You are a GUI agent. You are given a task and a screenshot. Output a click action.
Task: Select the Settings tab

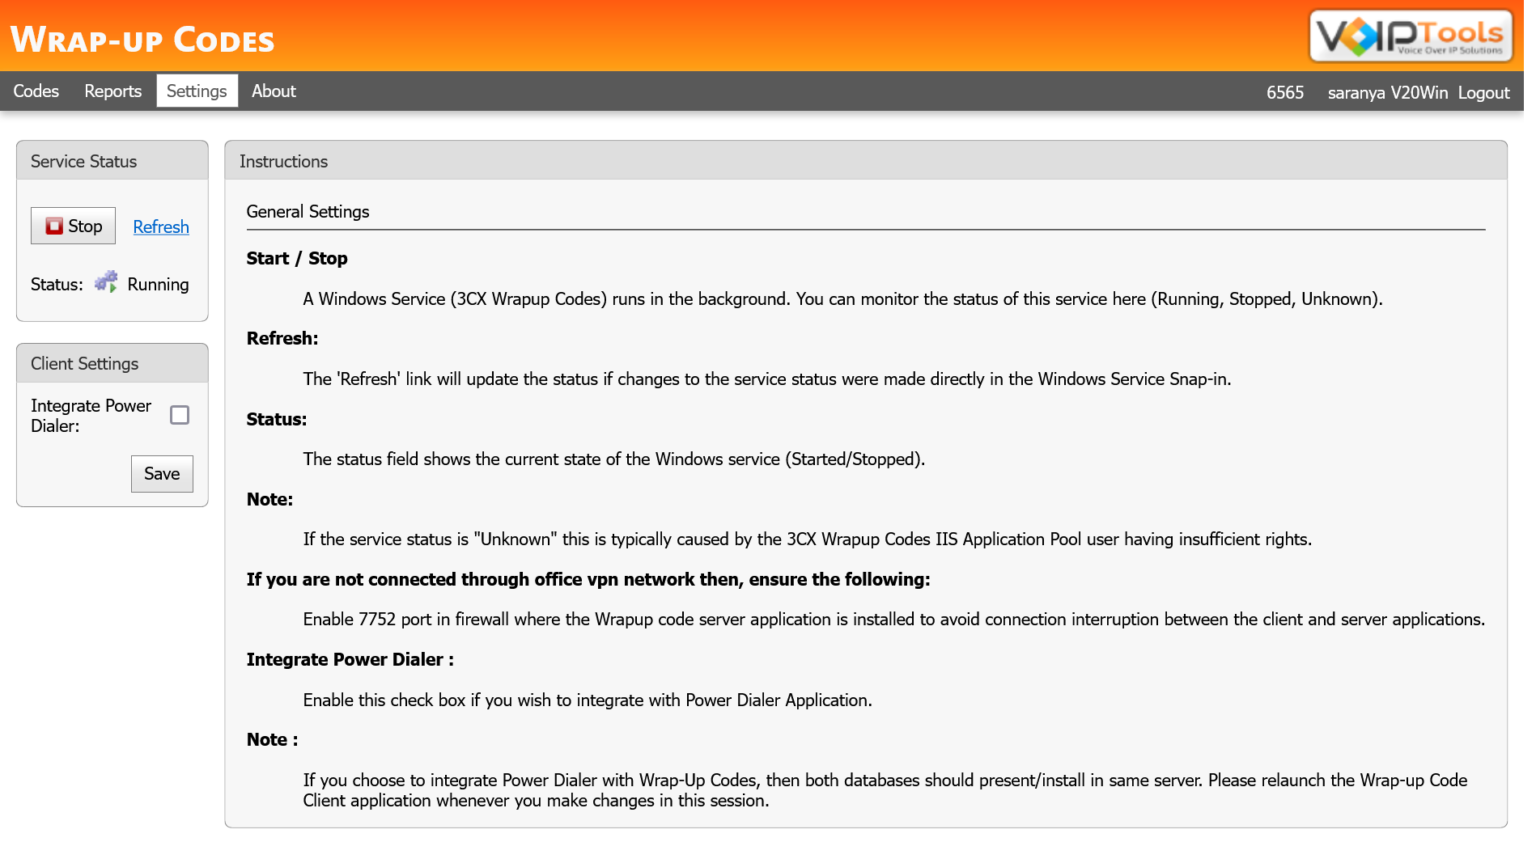click(x=196, y=91)
